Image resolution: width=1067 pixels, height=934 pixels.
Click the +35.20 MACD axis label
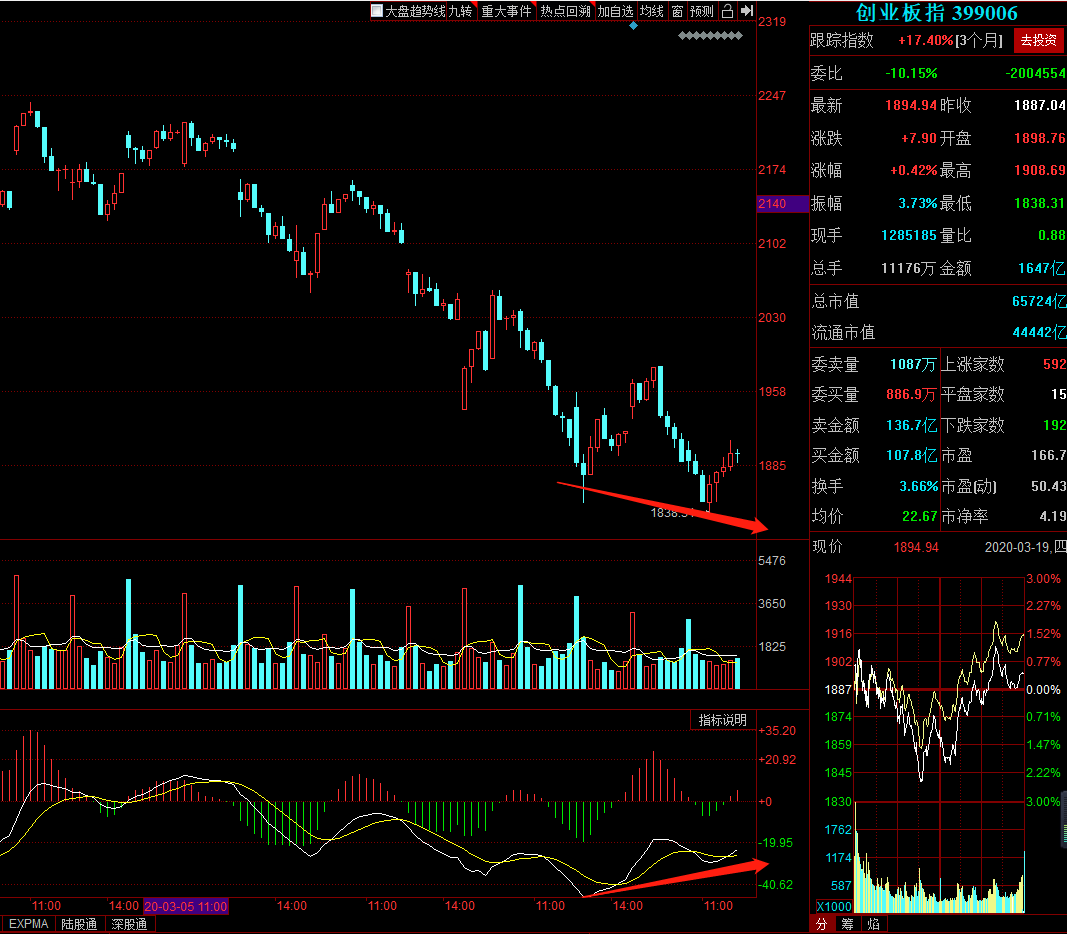(x=776, y=731)
